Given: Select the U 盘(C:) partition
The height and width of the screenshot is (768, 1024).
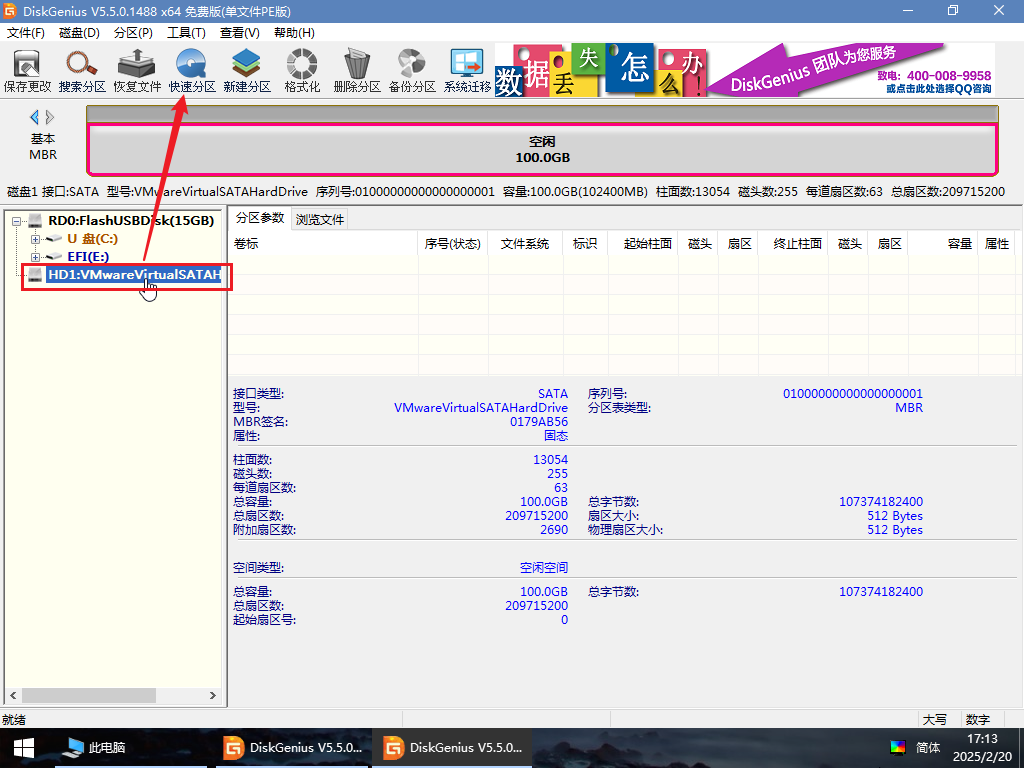Looking at the screenshot, I should [x=92, y=239].
